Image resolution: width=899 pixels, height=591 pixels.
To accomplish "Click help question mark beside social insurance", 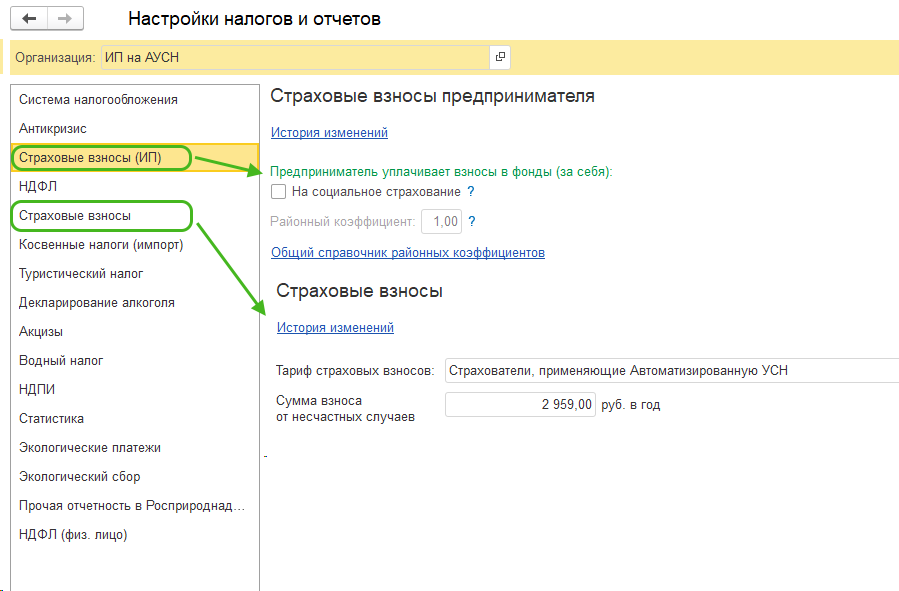I will coord(471,191).
